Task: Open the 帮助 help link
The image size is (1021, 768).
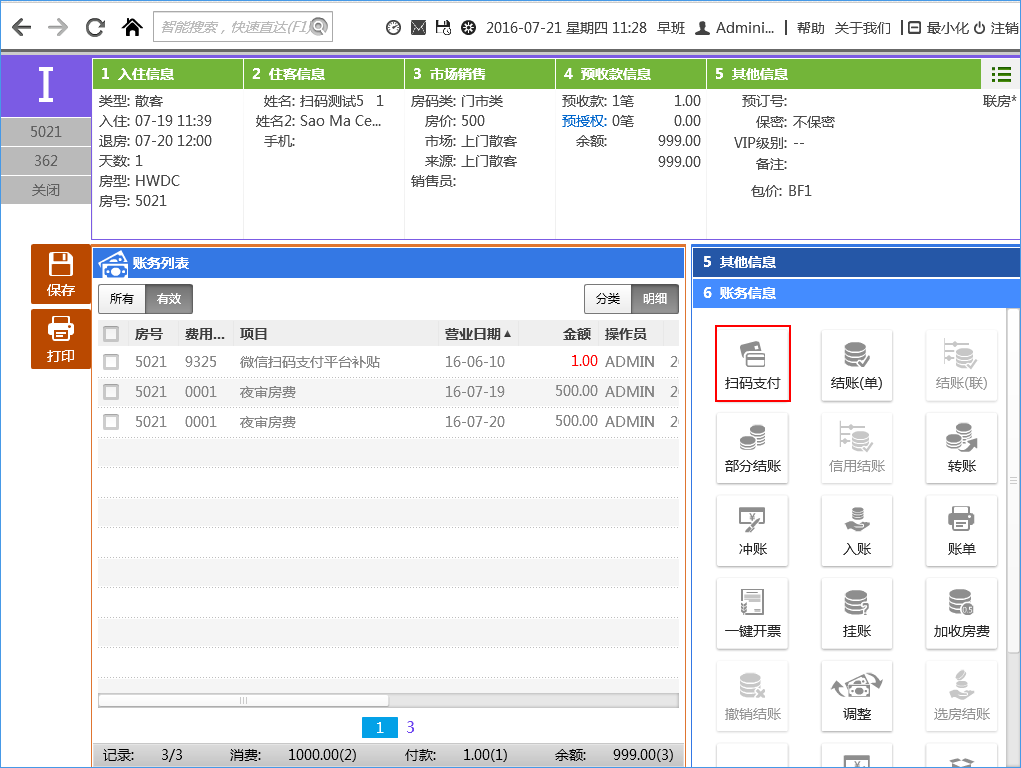Action: (811, 28)
